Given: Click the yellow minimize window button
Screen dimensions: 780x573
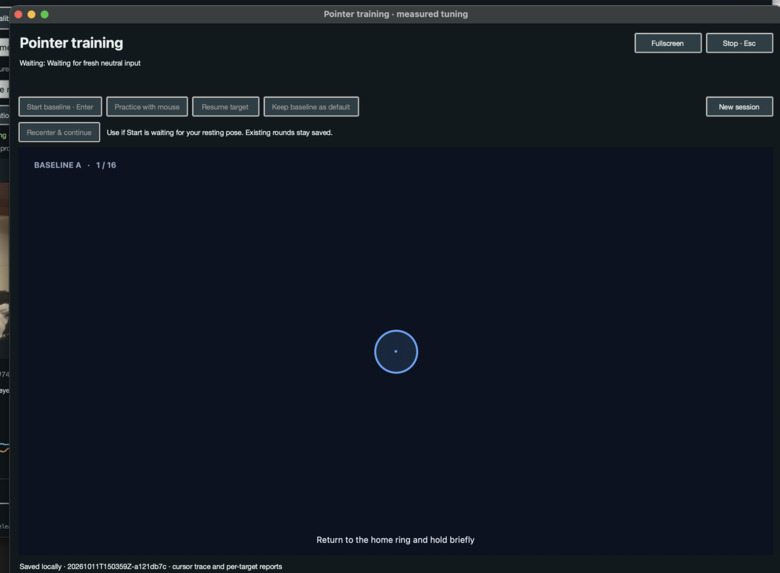Looking at the screenshot, I should coord(31,14).
